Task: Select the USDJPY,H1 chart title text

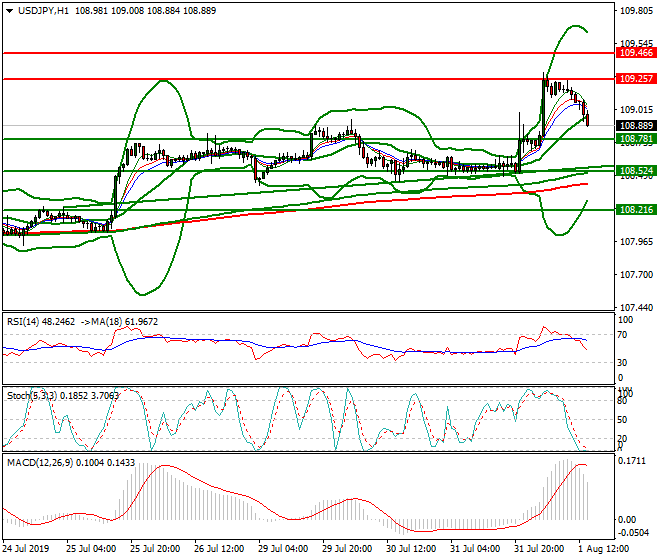Action: [43, 11]
